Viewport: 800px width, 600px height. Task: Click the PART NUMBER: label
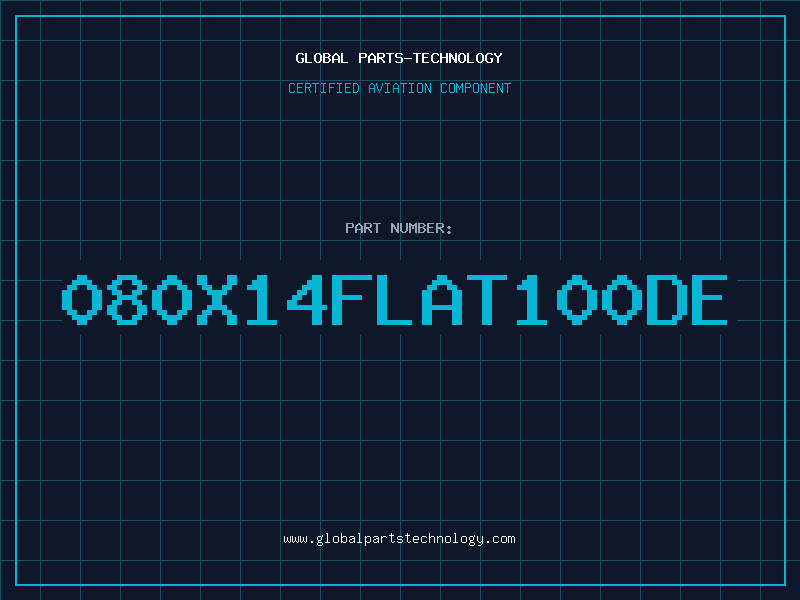click(398, 228)
